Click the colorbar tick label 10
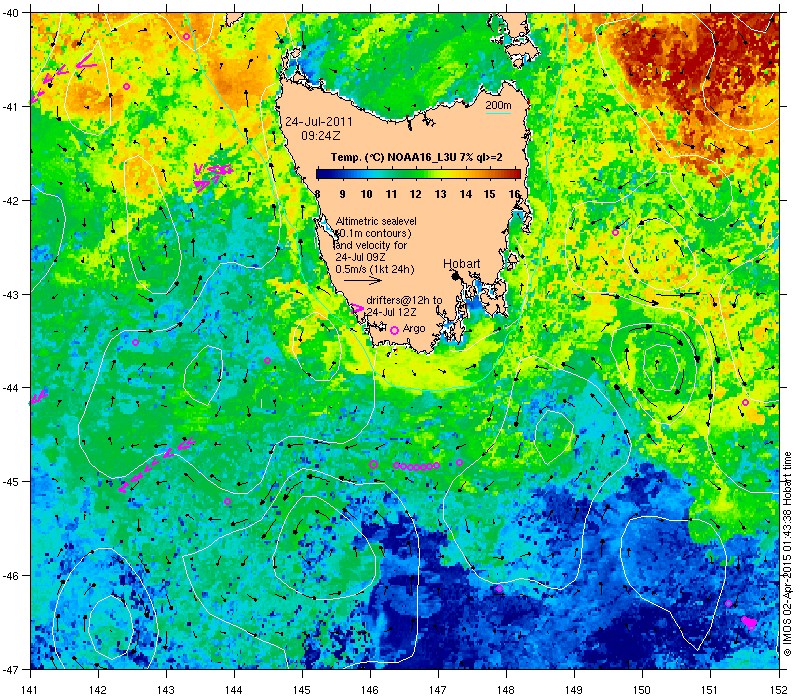The width and height of the screenshot is (800, 700). pos(366,194)
